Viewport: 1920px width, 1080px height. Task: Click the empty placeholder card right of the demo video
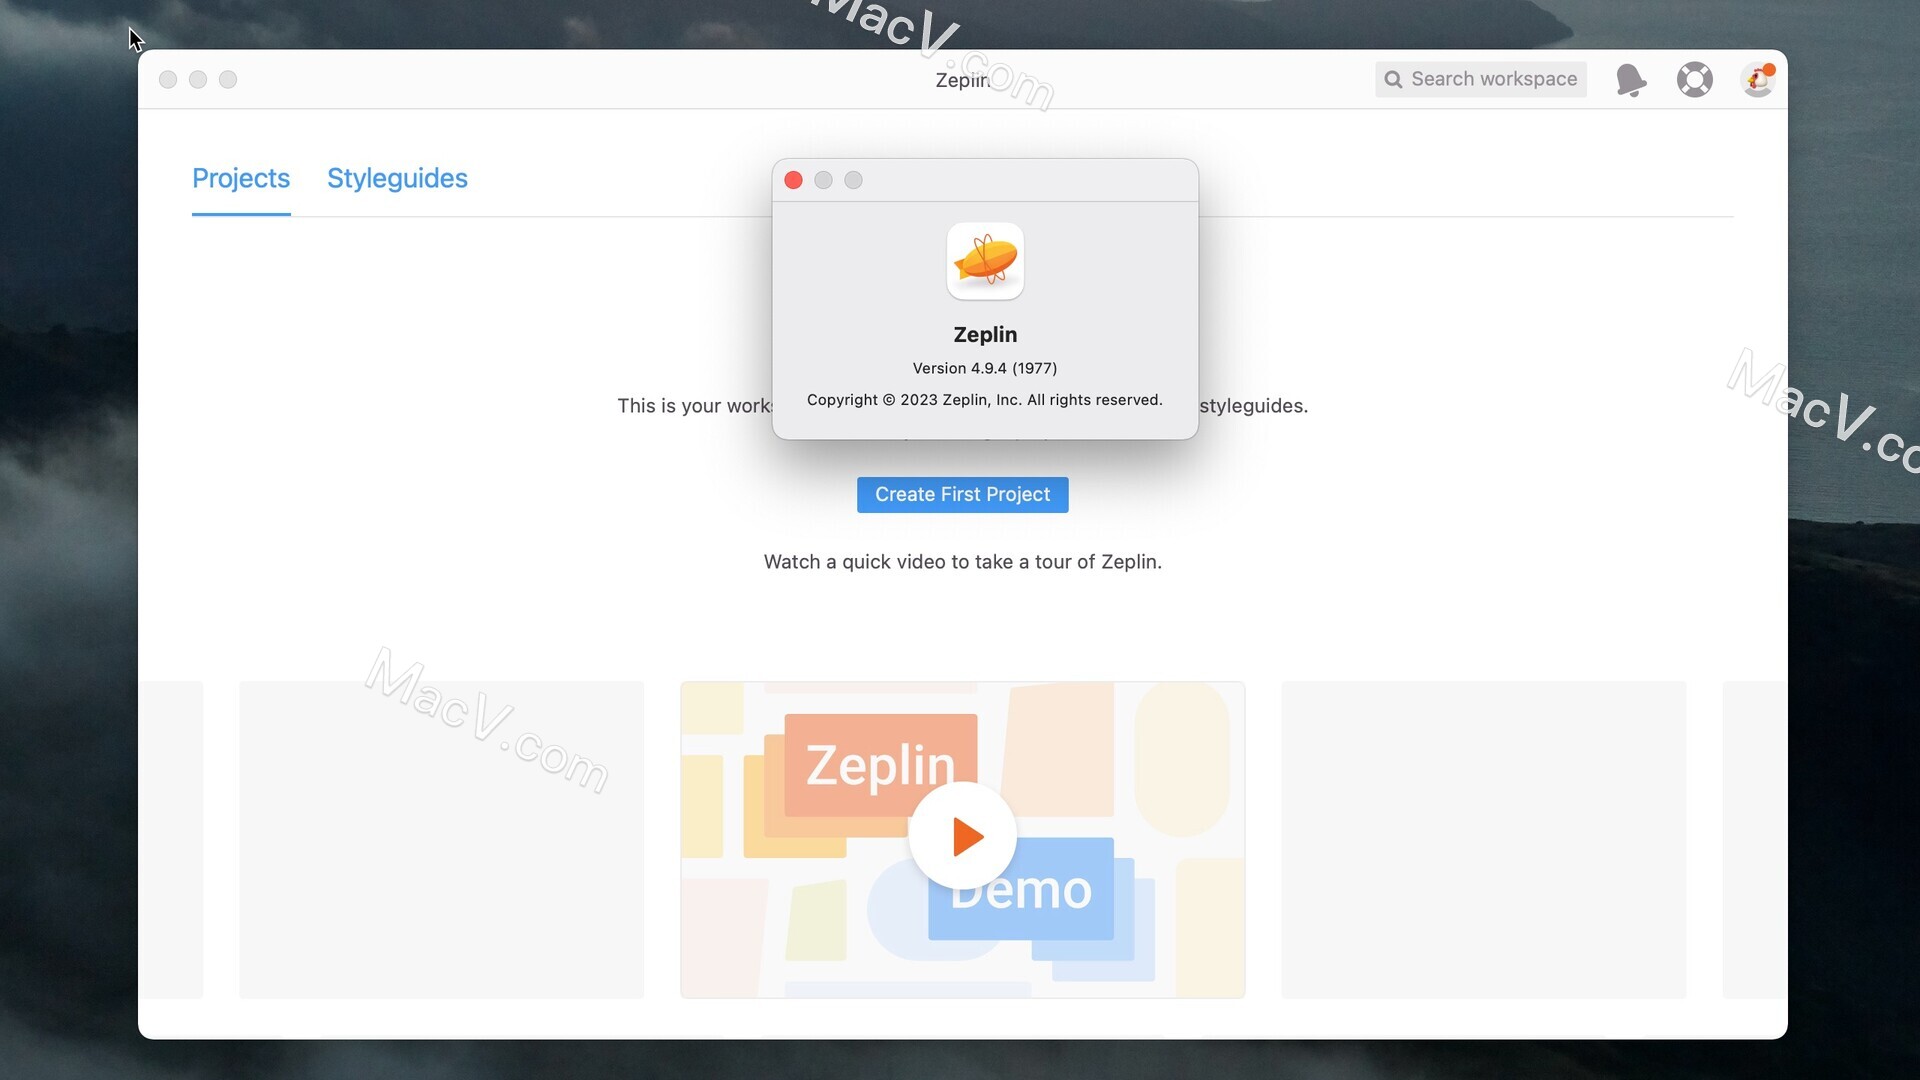click(1483, 840)
